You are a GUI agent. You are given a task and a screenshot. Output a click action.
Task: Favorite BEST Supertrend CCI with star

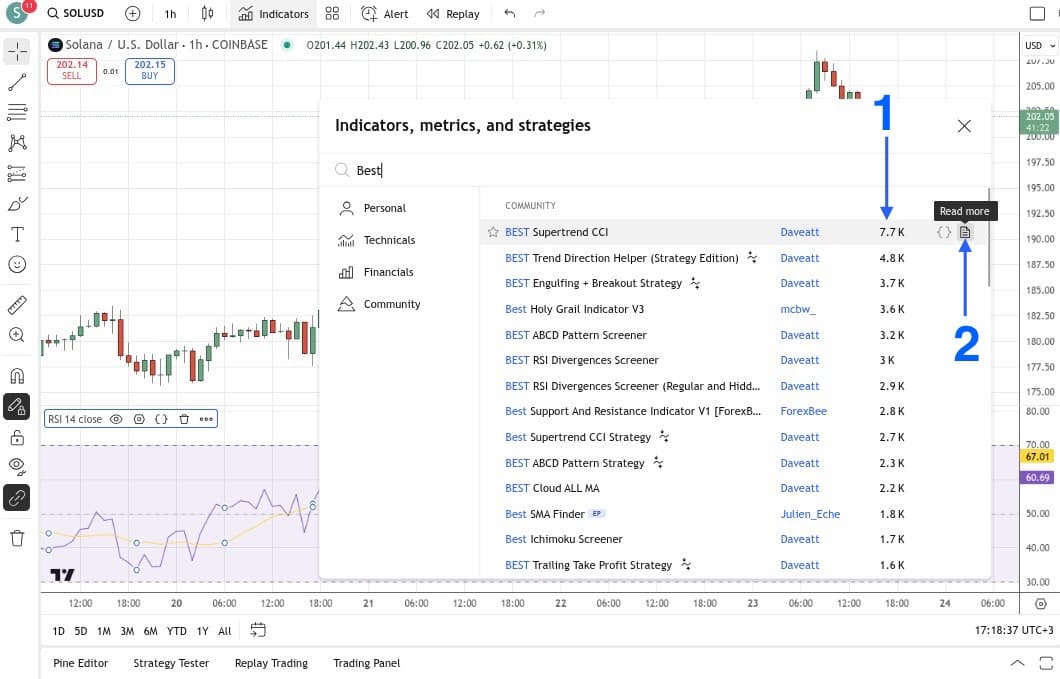[x=493, y=232]
